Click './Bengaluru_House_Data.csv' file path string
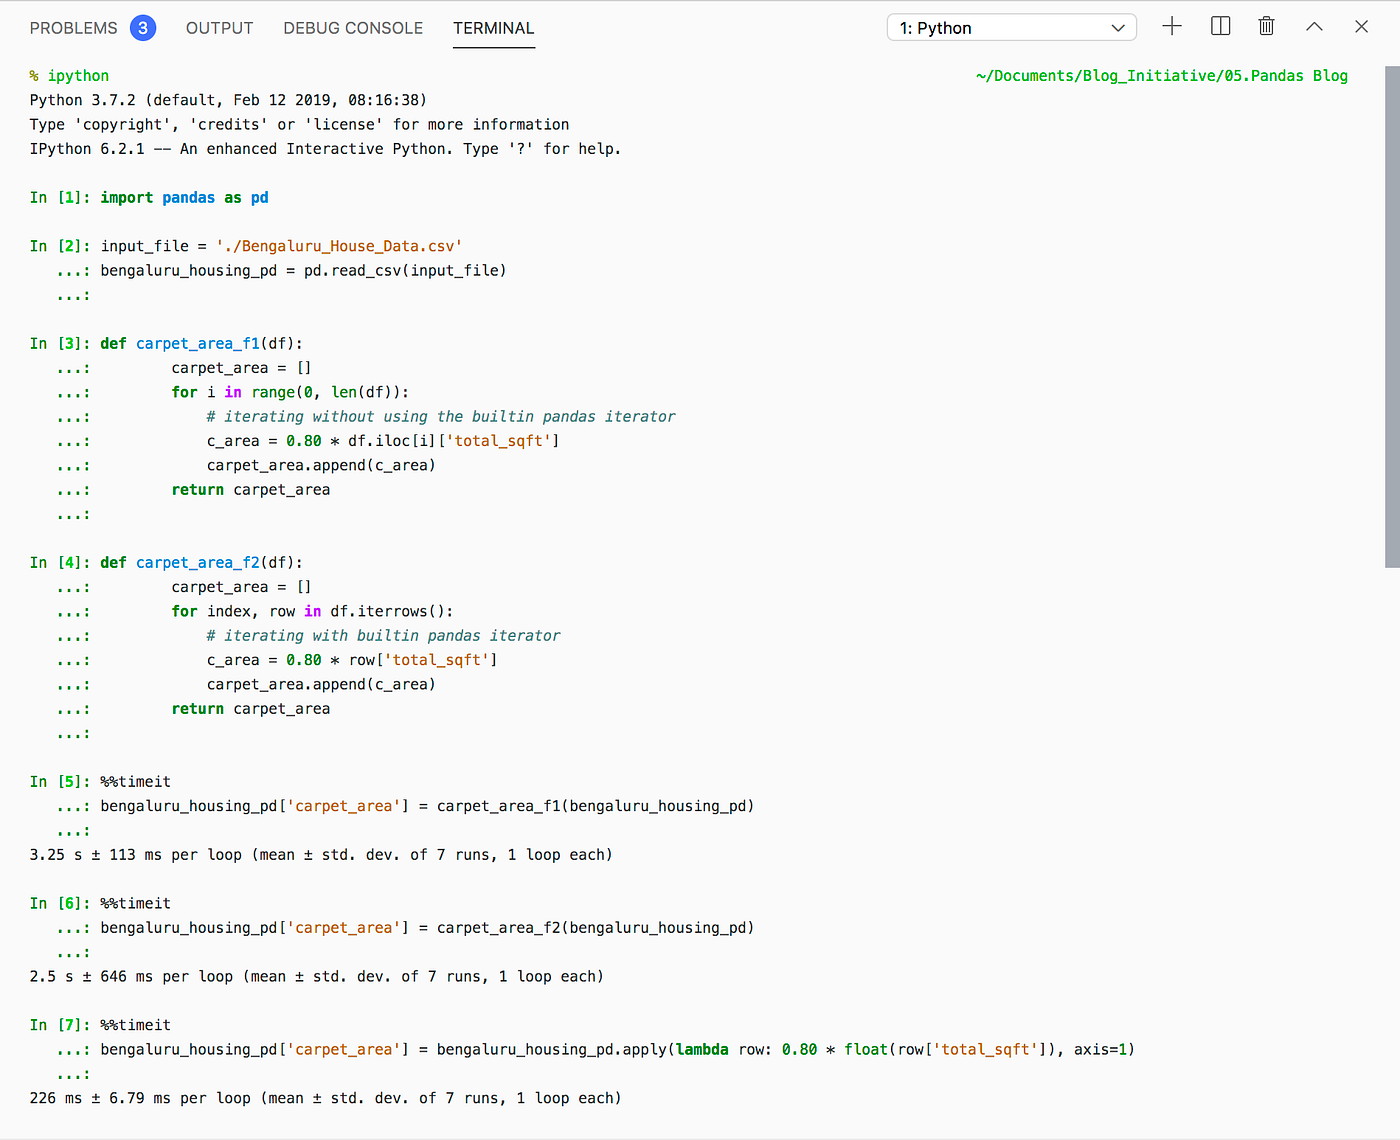 pyautogui.click(x=339, y=246)
